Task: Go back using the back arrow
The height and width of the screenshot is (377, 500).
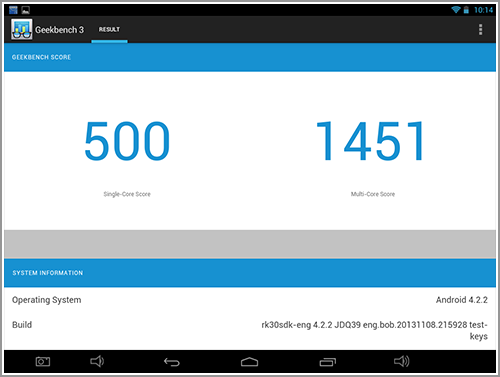Action: (172, 362)
